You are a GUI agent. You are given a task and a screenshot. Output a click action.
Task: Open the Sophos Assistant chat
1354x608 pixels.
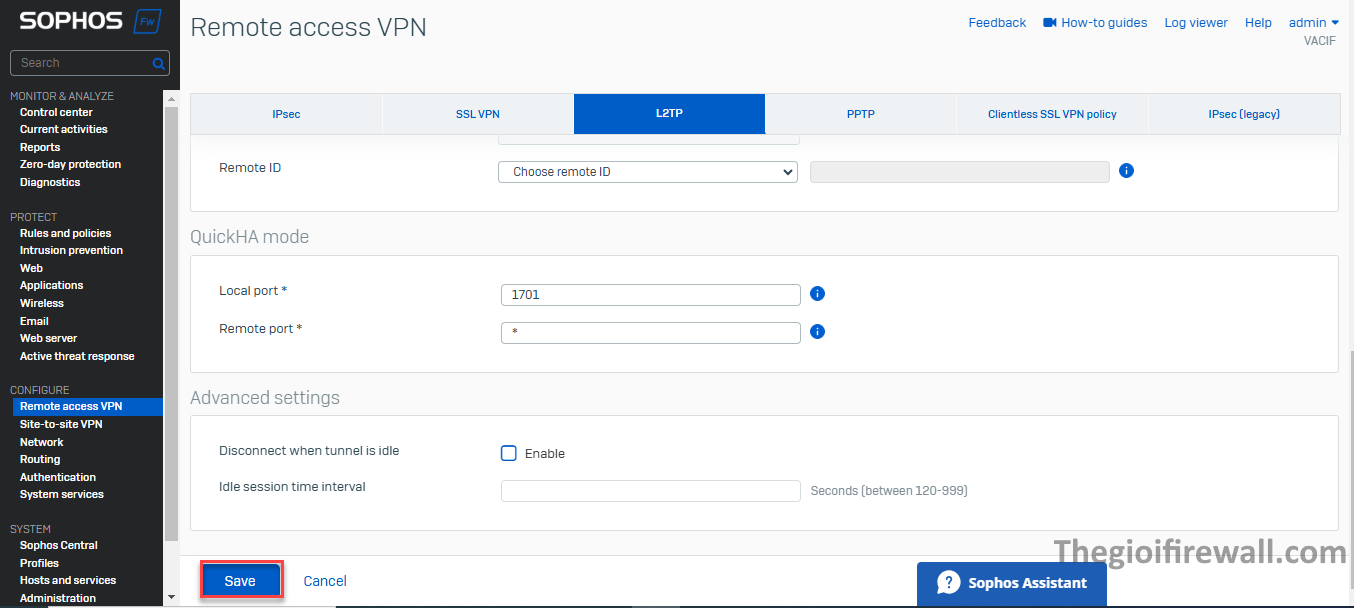pos(1011,583)
